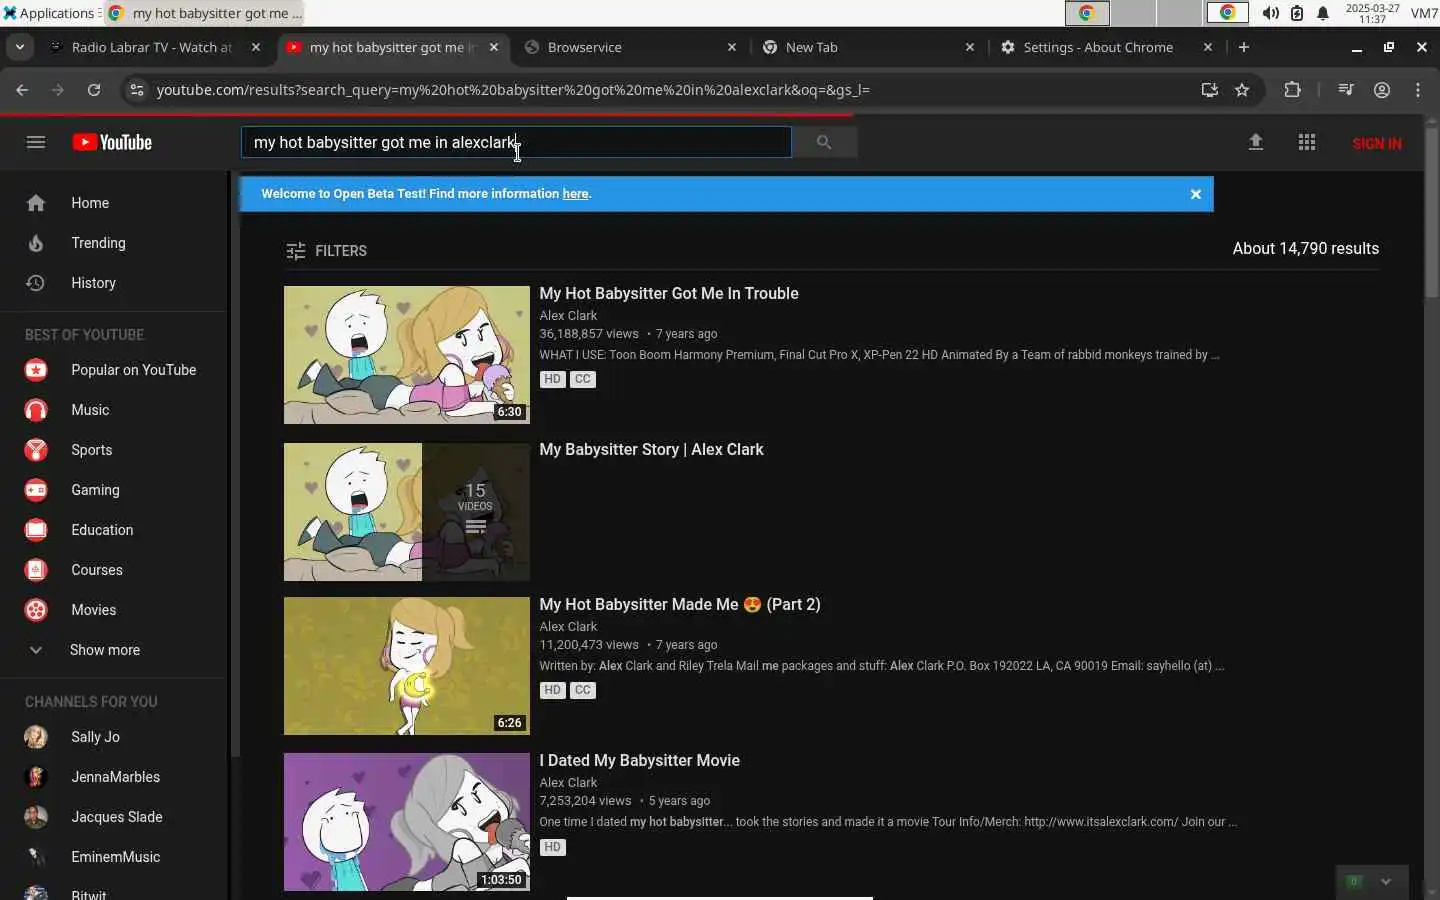Open media controls icon in Chrome toolbar

pos(1346,90)
